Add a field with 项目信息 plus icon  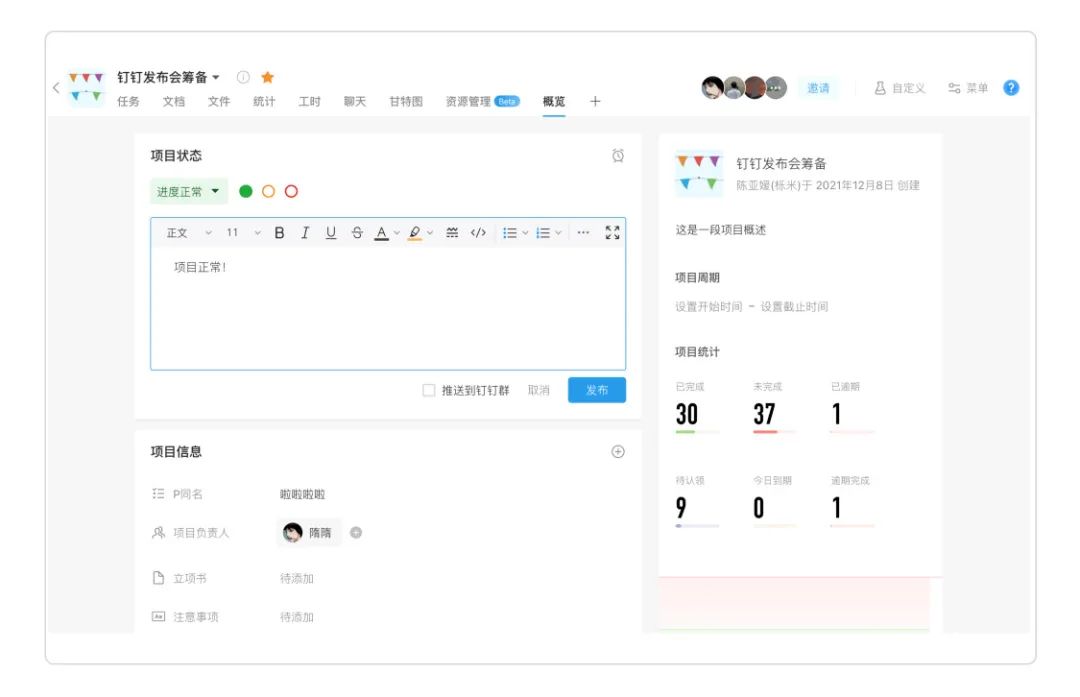click(618, 452)
